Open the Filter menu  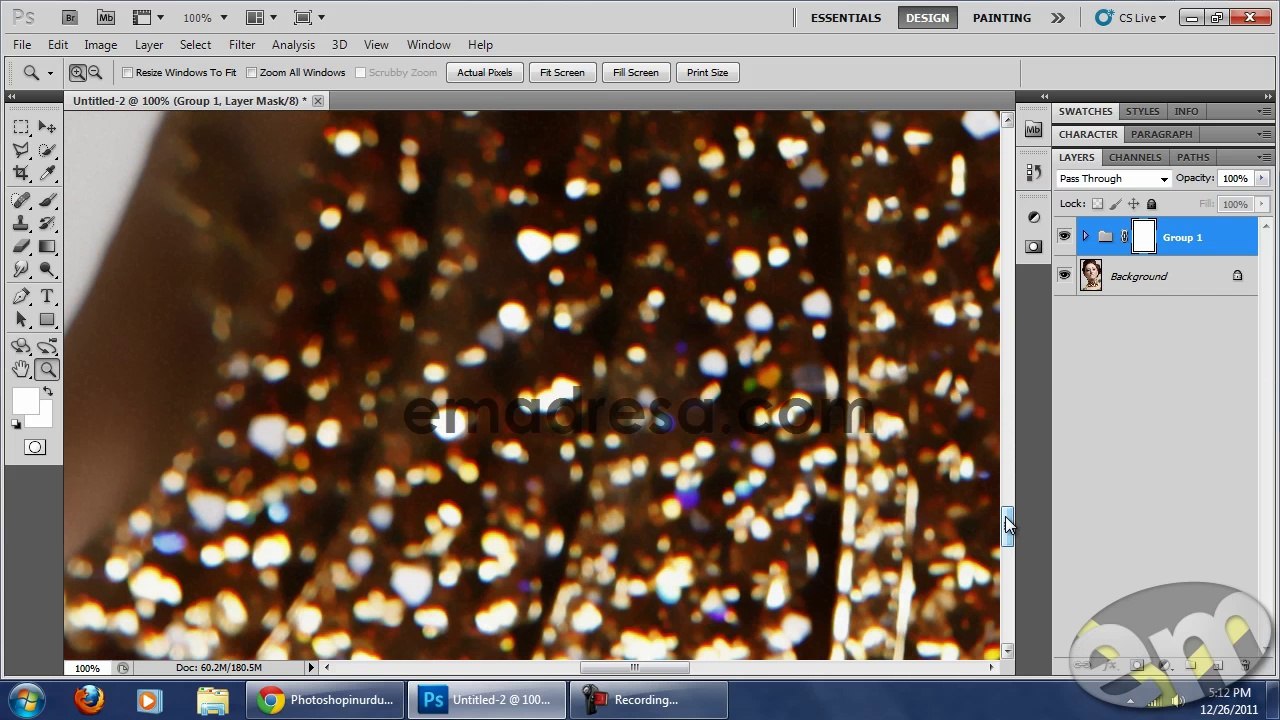242,45
